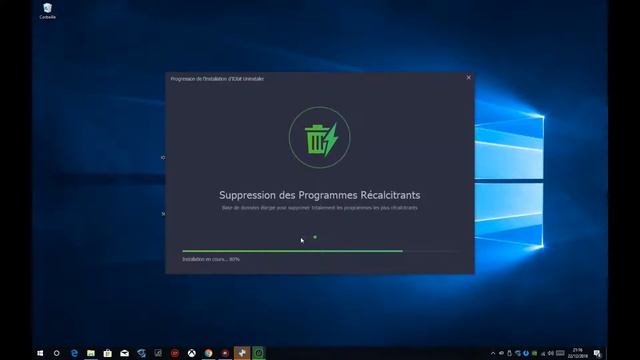
Task: Open the Xbox app on taskbar
Action: (x=191, y=353)
